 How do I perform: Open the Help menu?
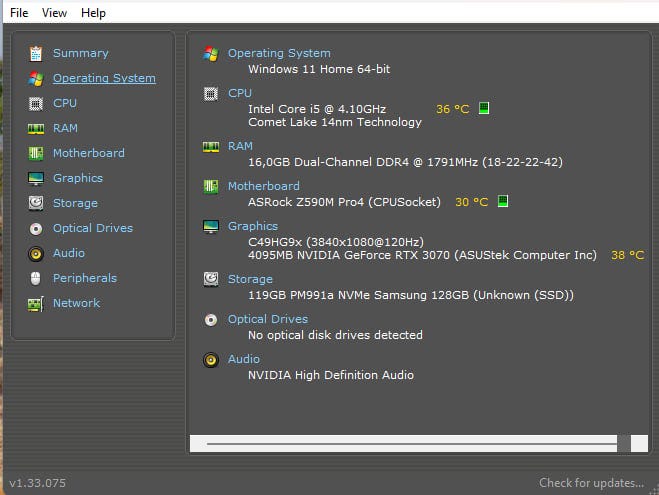[93, 13]
